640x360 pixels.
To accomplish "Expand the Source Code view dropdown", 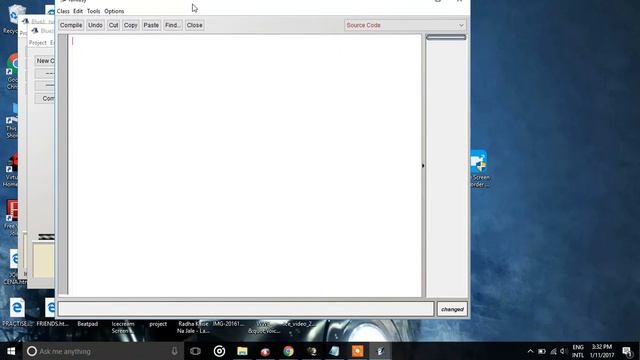I will tap(405, 25).
